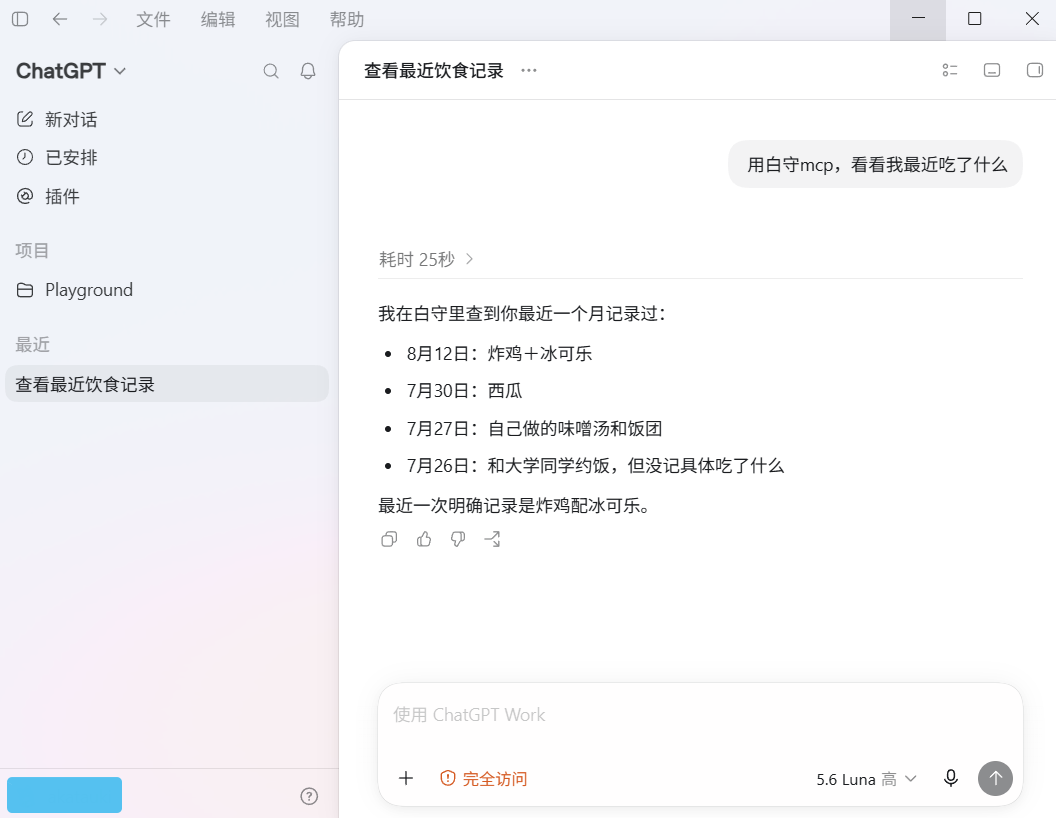Open the 编辑 menu

[218, 20]
